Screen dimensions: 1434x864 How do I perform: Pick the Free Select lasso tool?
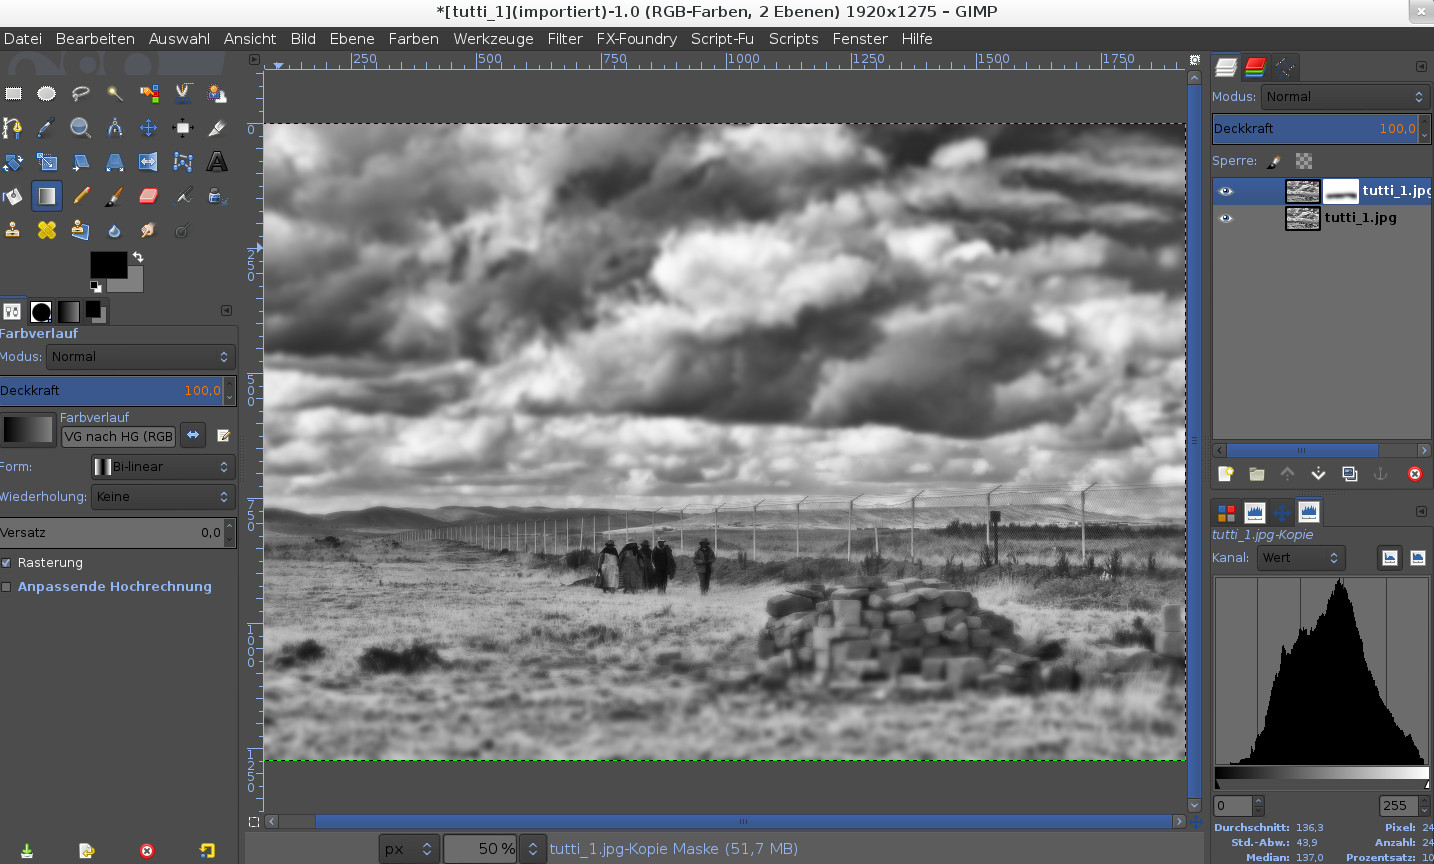point(81,94)
